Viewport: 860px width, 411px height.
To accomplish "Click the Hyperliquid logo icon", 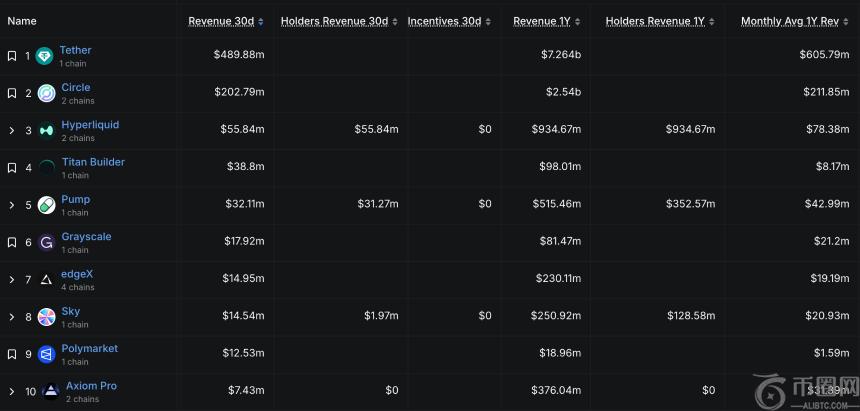I will (x=46, y=130).
